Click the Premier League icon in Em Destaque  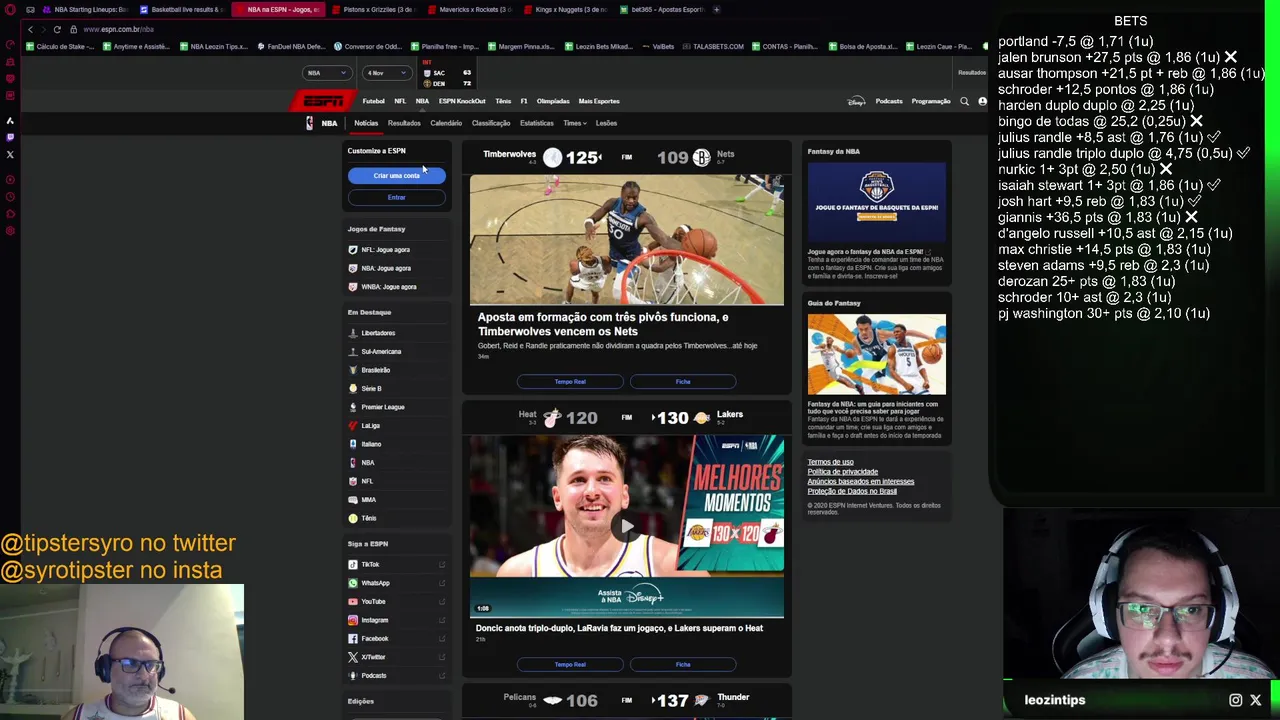coord(353,407)
